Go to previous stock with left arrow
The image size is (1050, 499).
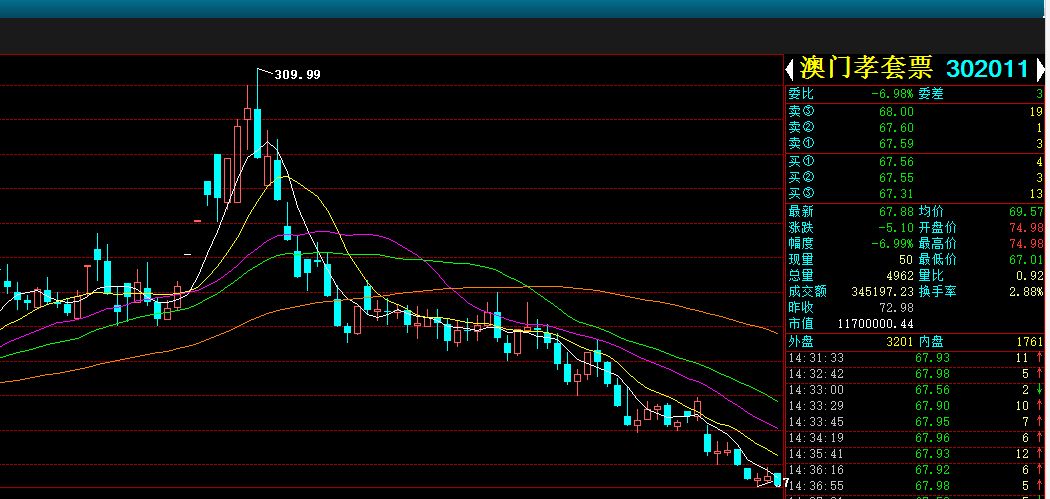[x=790, y=69]
